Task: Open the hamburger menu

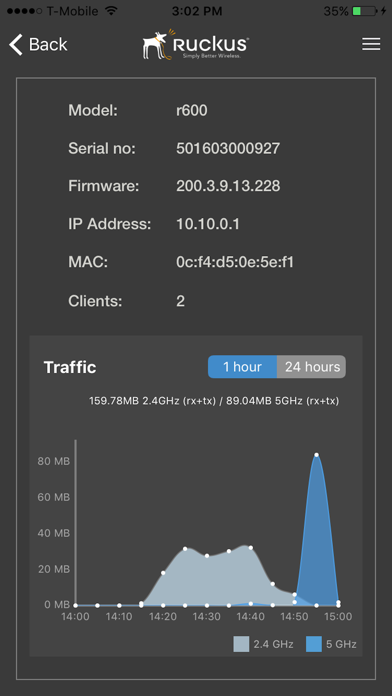Action: point(371,44)
